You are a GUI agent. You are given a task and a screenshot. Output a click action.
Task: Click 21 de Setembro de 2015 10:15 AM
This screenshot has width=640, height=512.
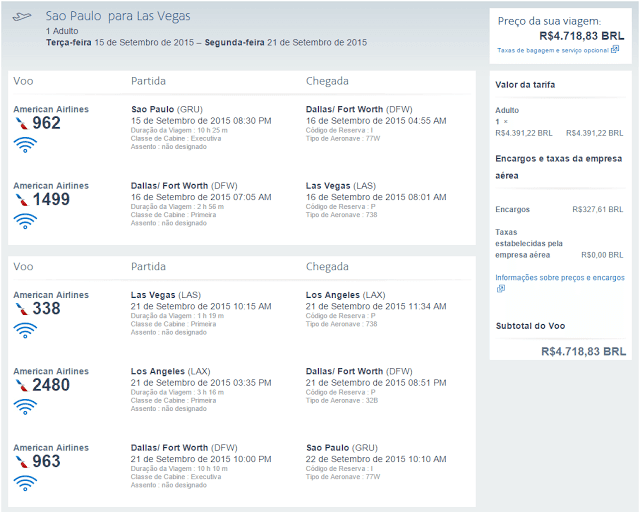point(201,307)
